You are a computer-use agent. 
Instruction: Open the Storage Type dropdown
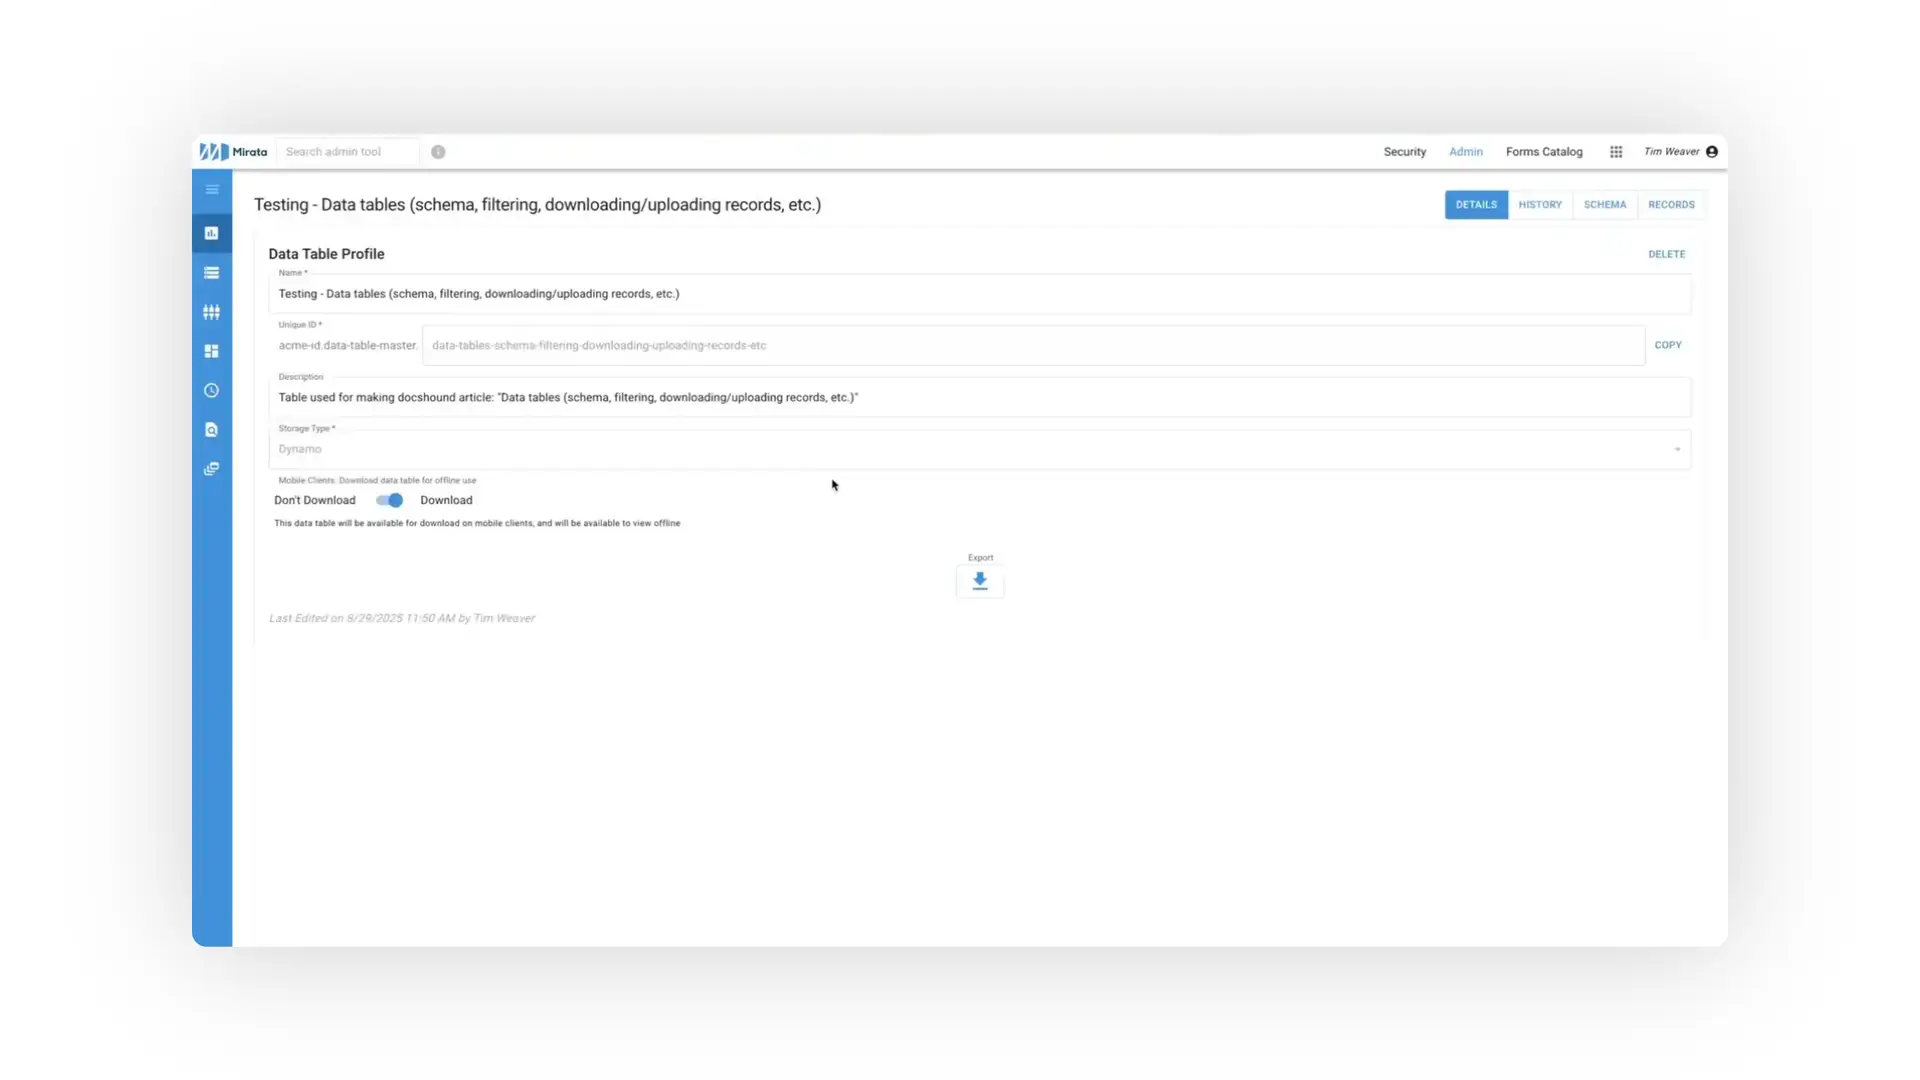1677,449
